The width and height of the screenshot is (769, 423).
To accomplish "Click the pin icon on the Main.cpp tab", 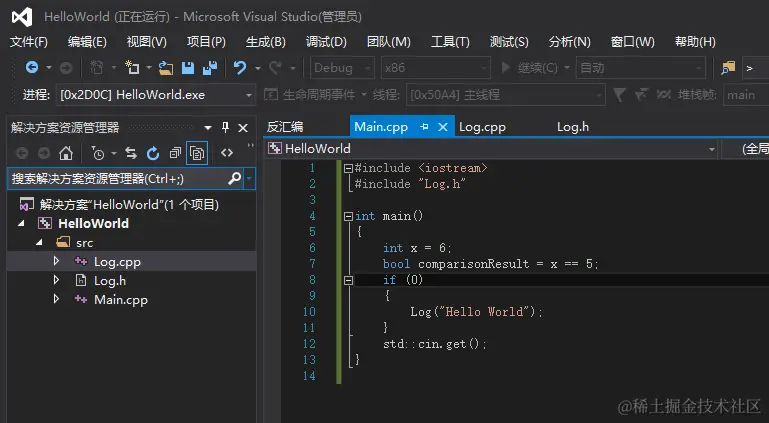I will tap(424, 127).
